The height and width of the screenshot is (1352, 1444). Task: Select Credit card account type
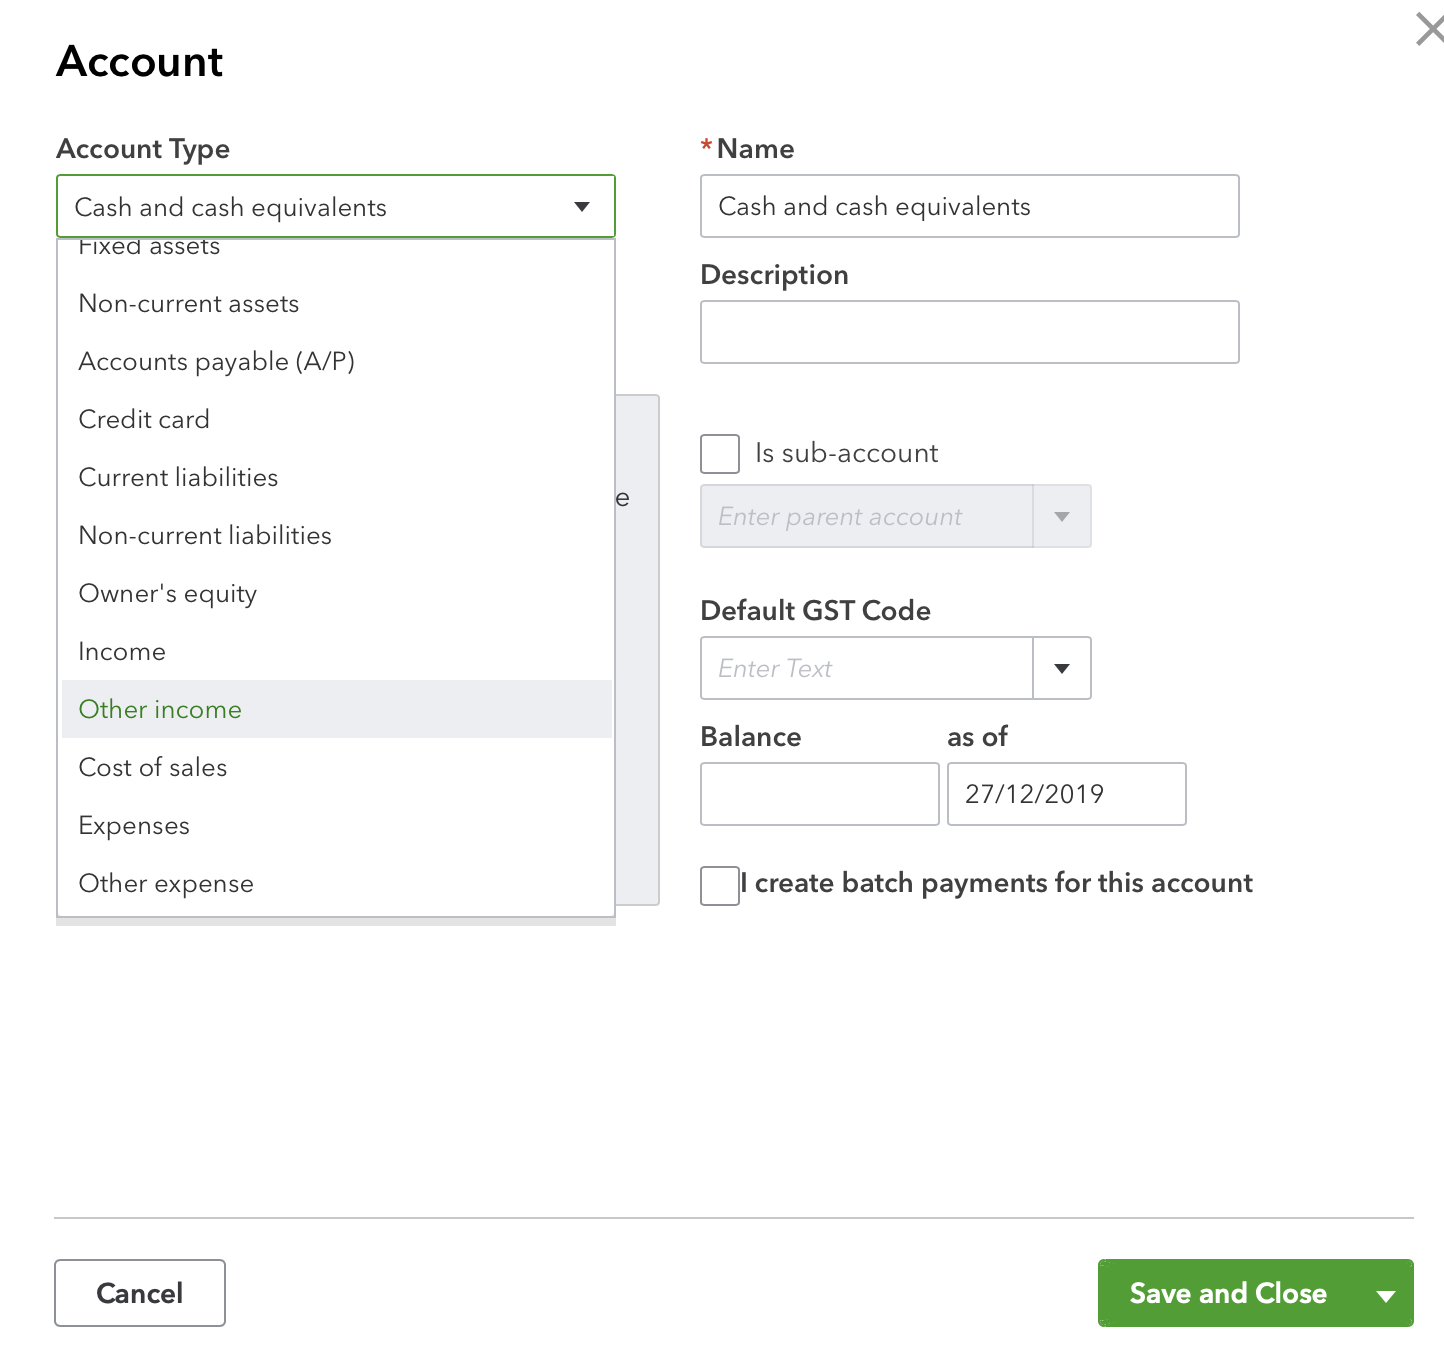coord(143,419)
